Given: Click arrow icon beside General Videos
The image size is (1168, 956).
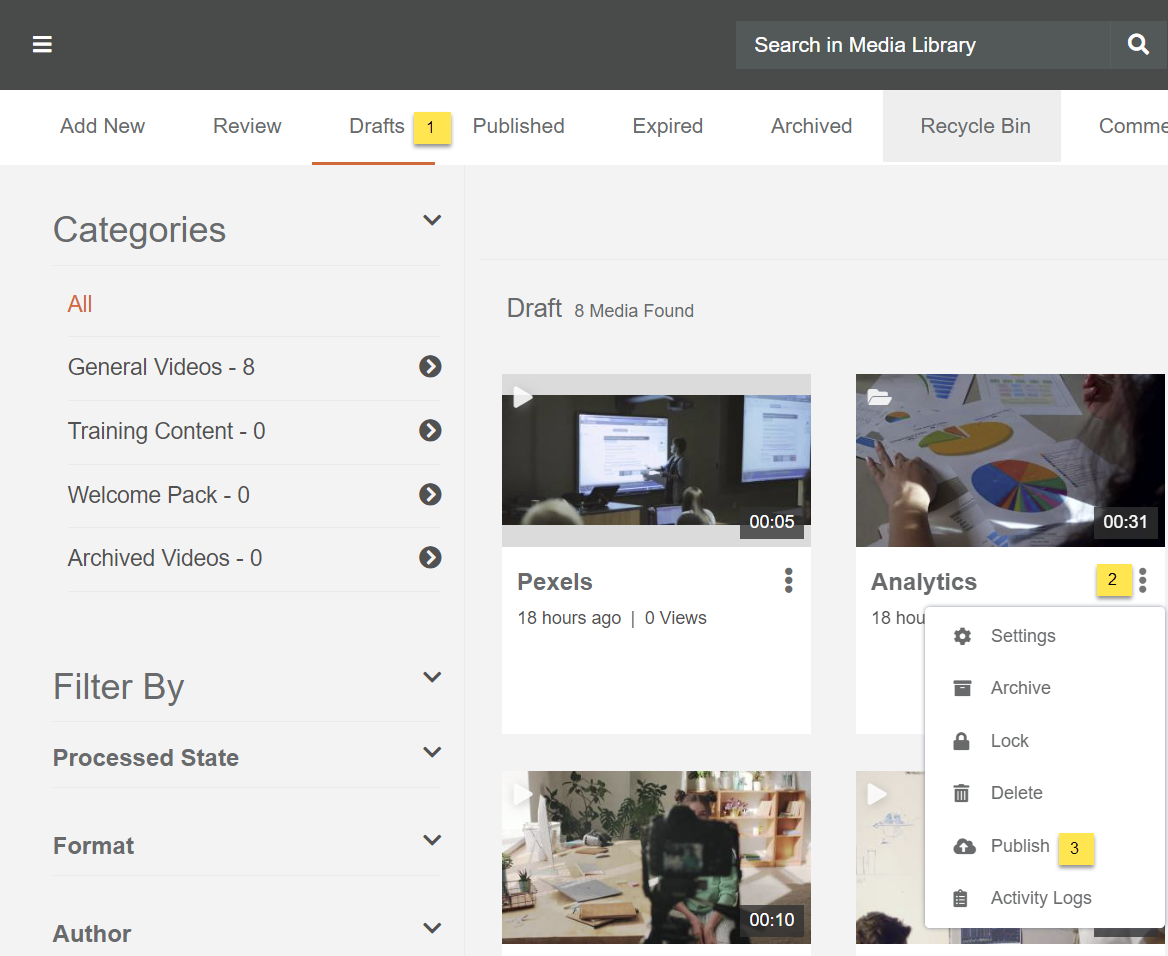Looking at the screenshot, I should click(430, 367).
